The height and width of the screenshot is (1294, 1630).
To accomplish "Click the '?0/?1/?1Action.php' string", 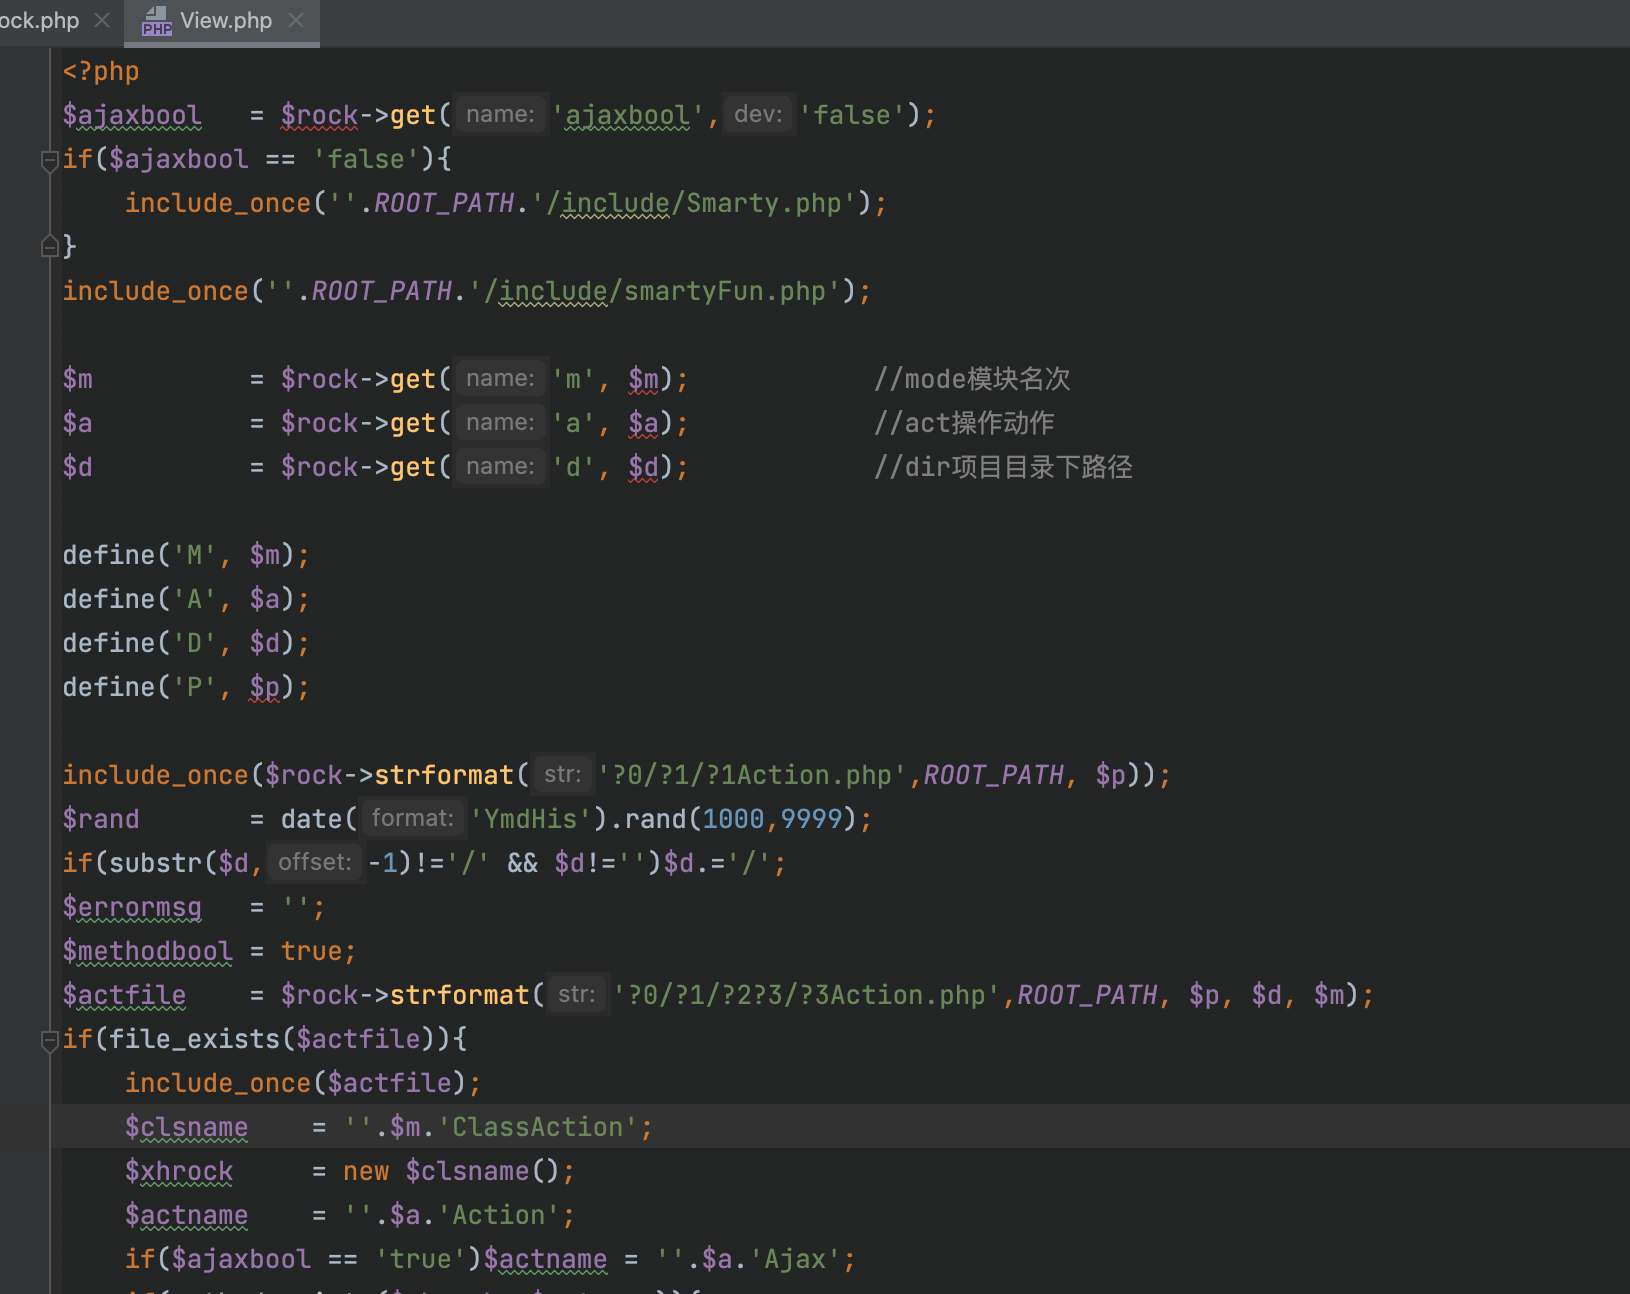I will pyautogui.click(x=753, y=776).
